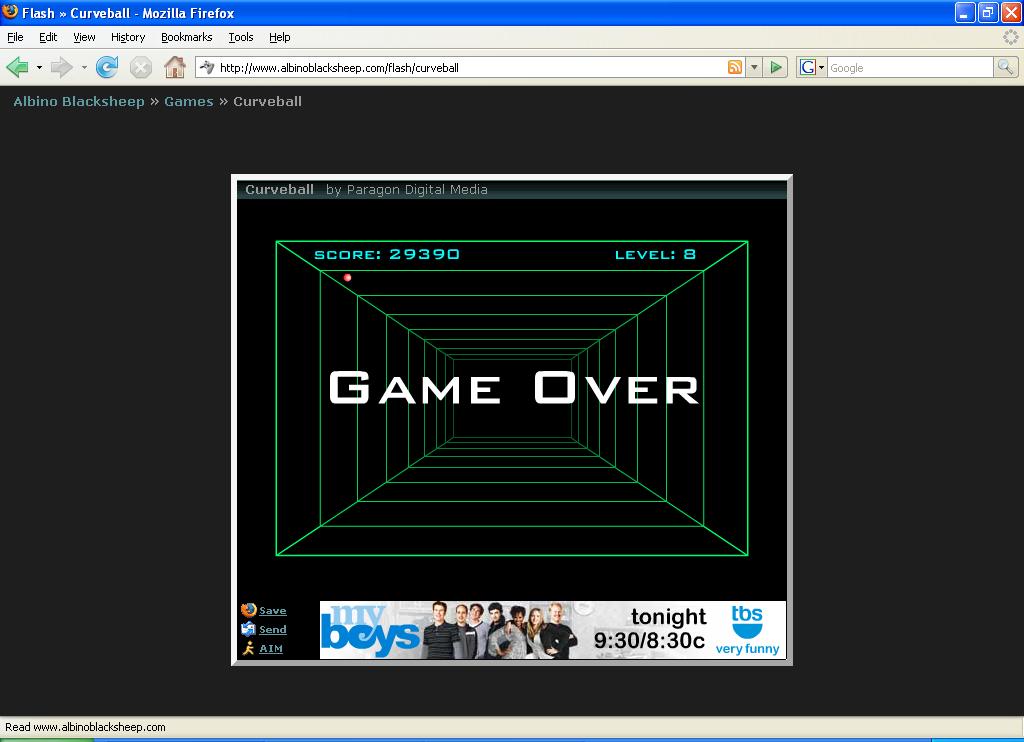Open the Tools menu
The height and width of the screenshot is (742, 1024).
point(240,37)
